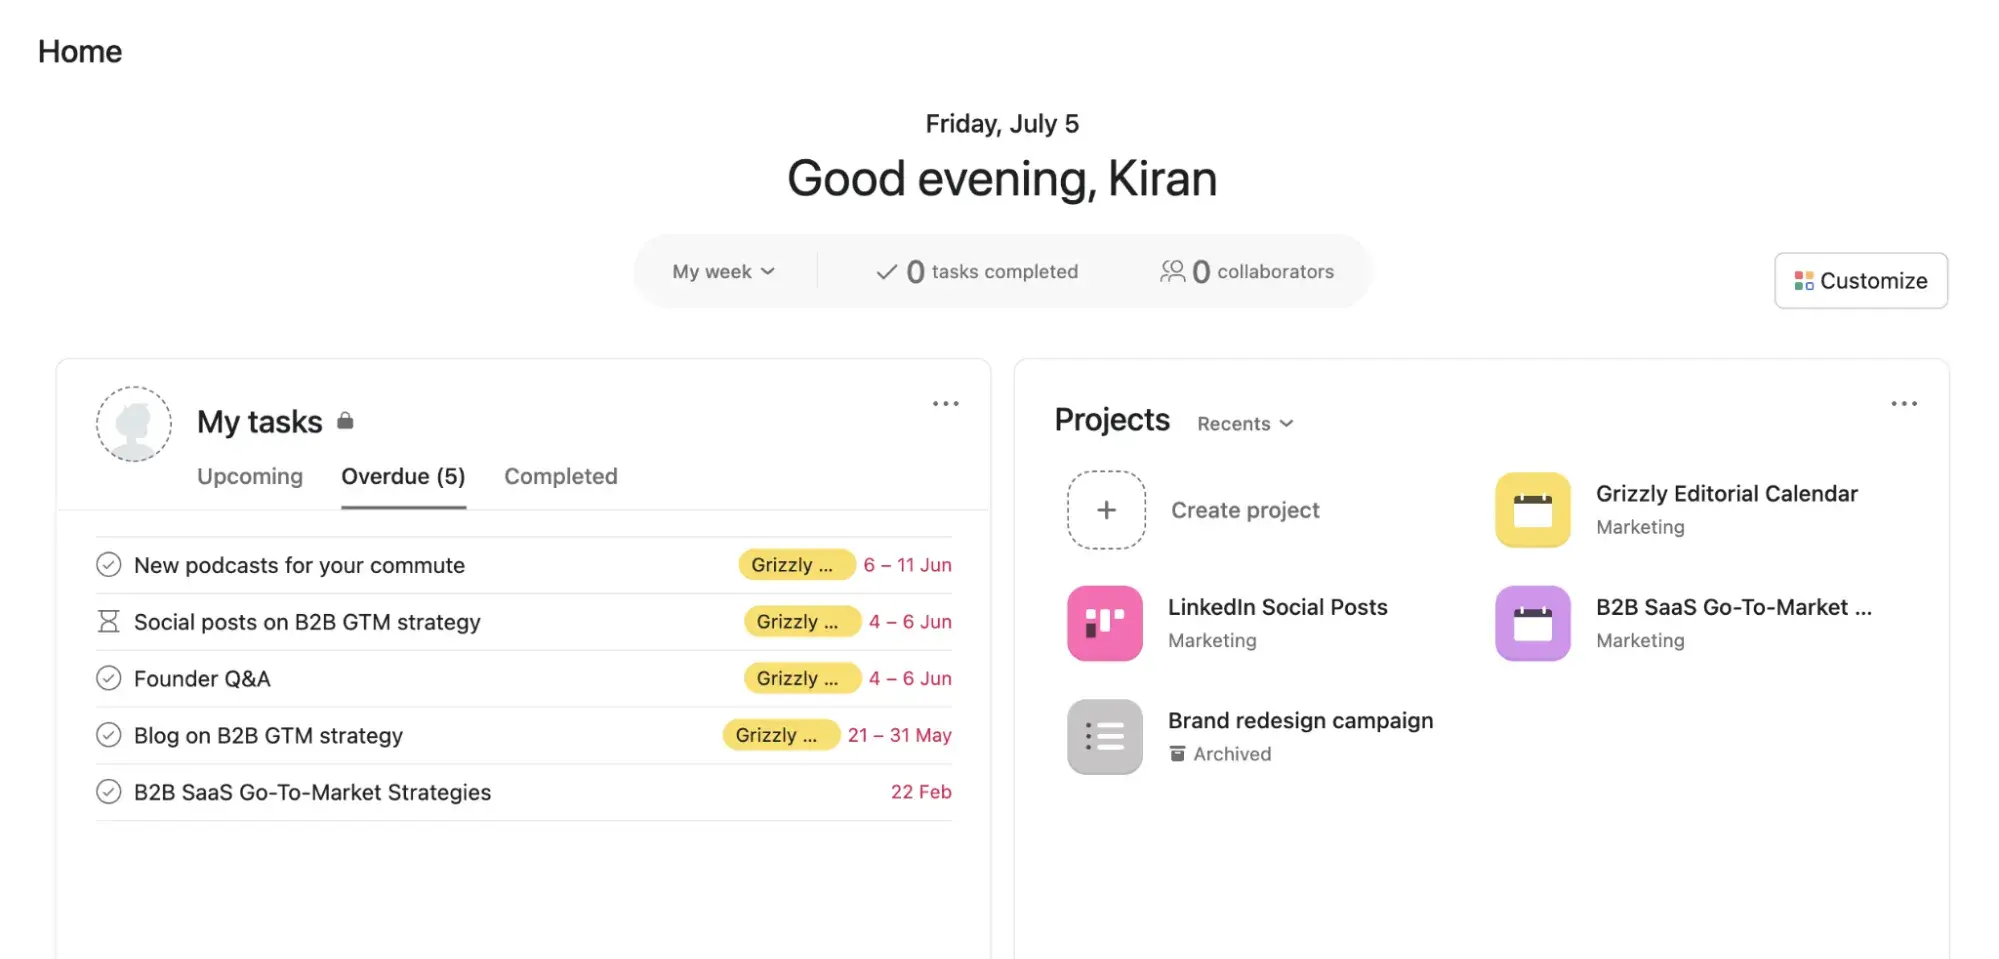Image resolution: width=1999 pixels, height=959 pixels.
Task: Open the B2B SaaS Go-To-Market Strategies task
Action: [x=312, y=793]
